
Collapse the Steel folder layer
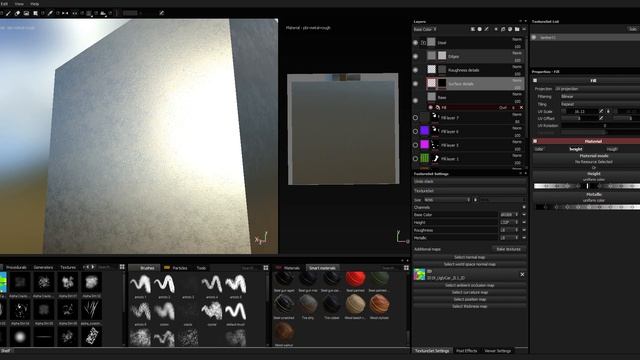point(423,42)
